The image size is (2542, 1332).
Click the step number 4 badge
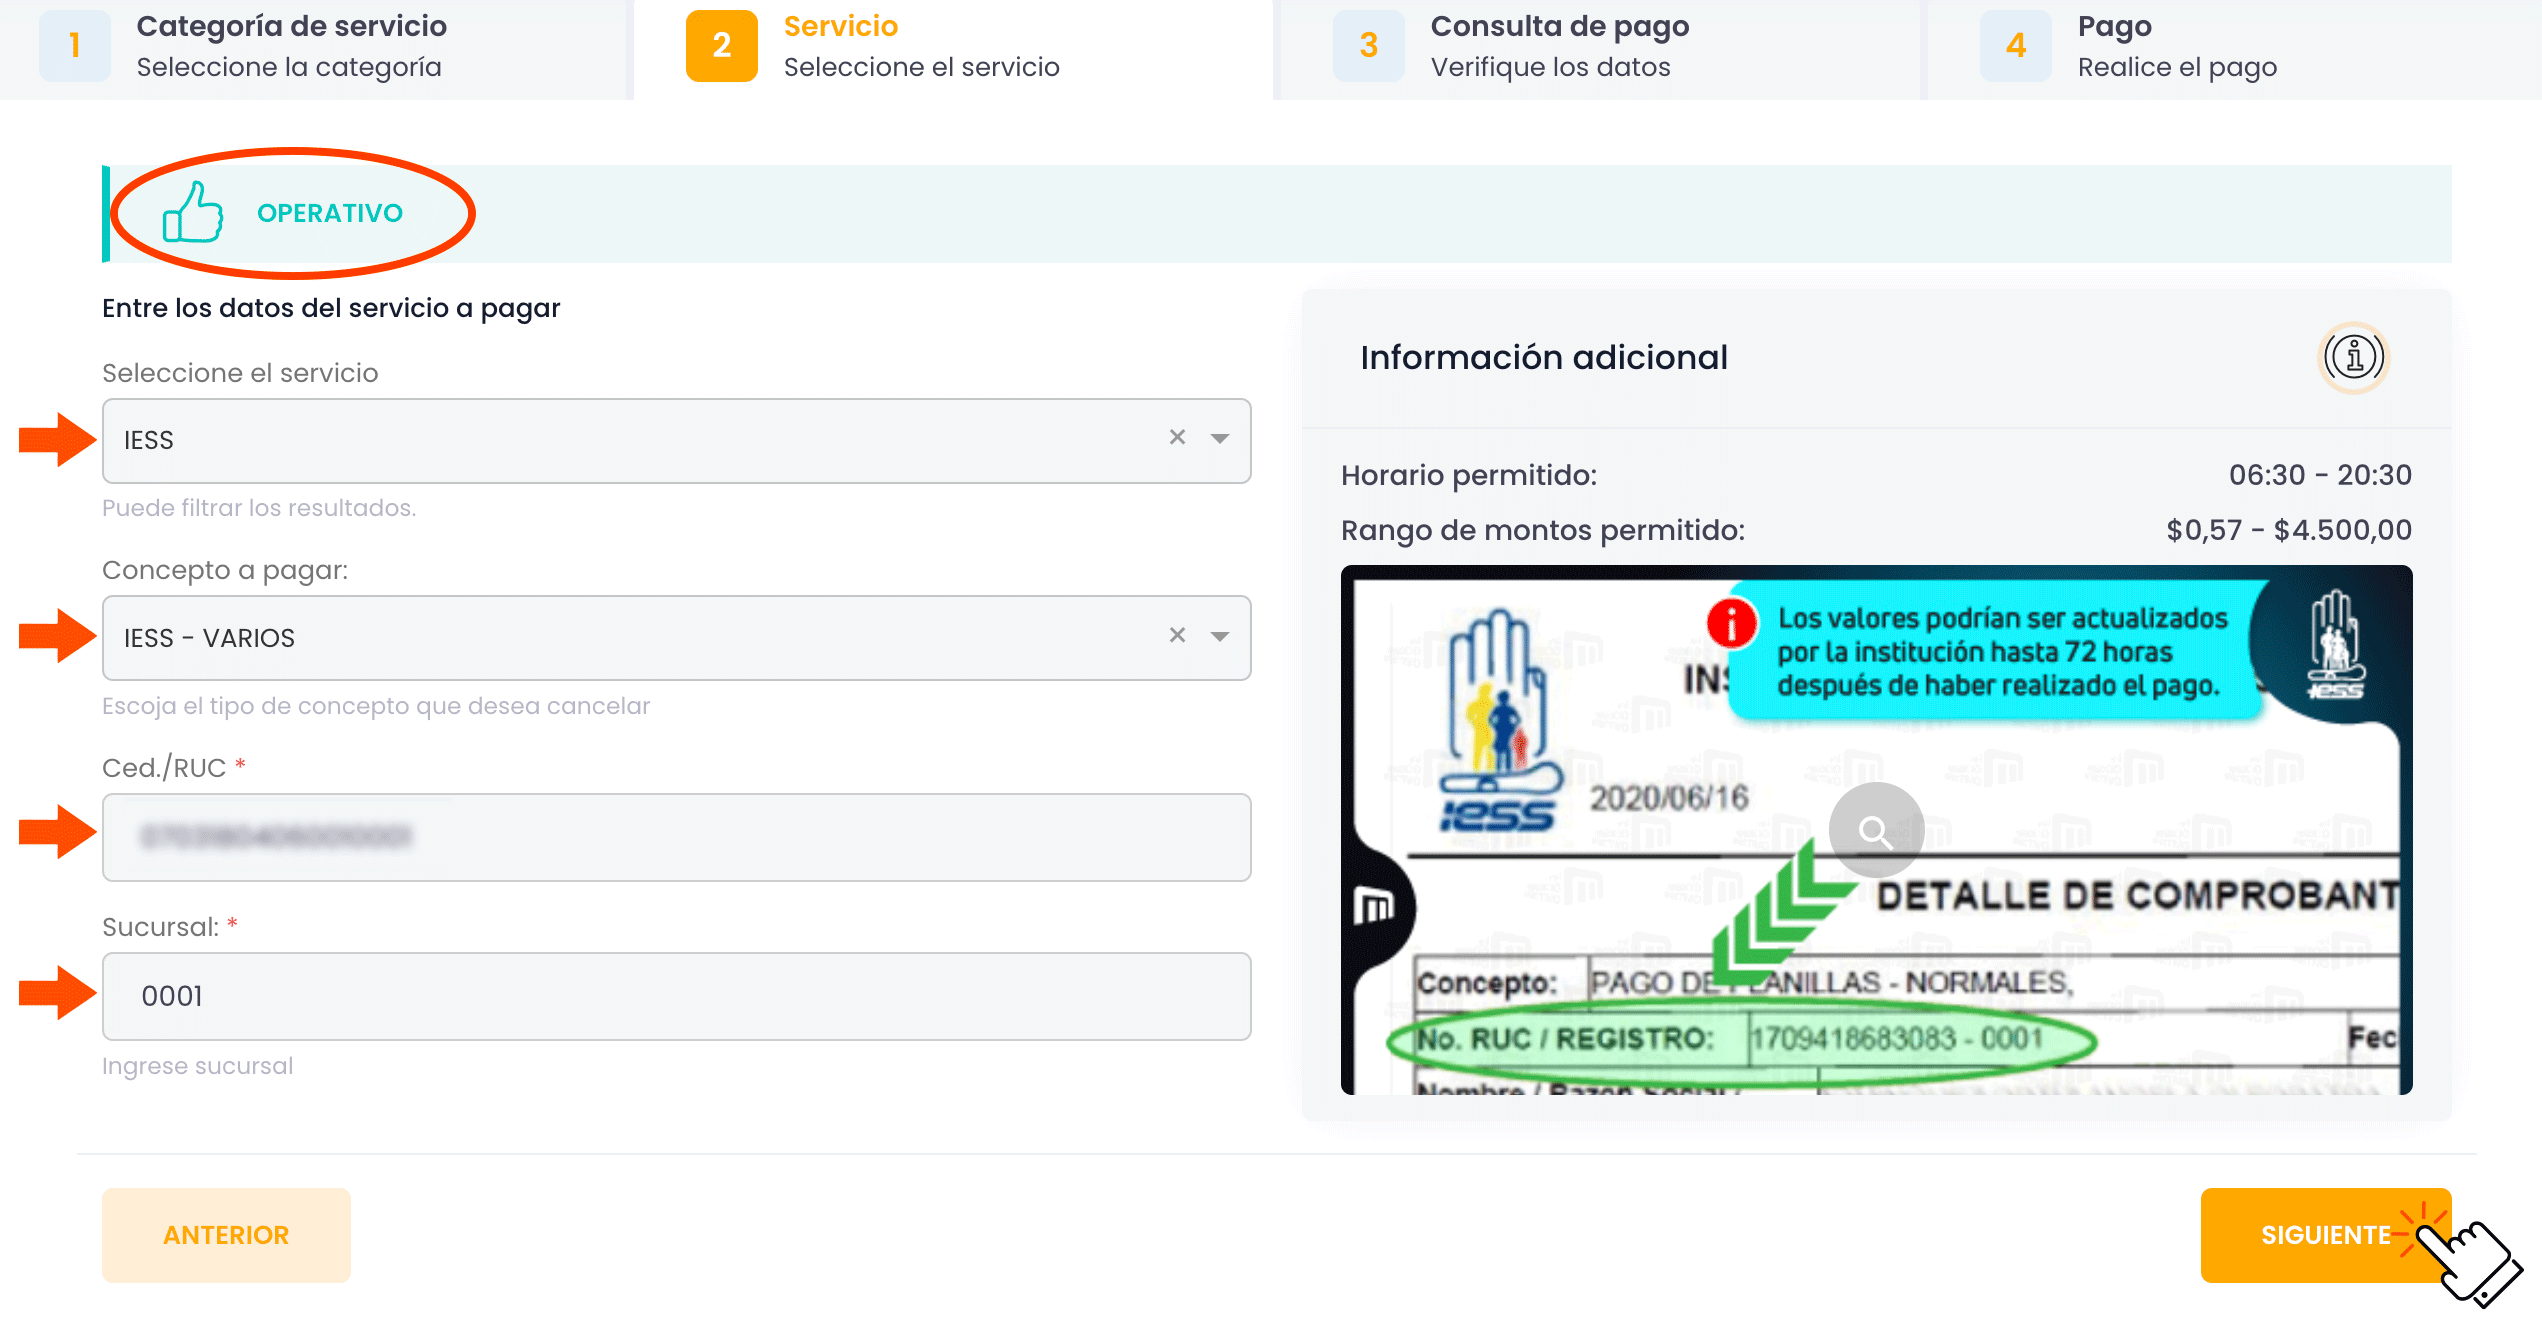[x=2015, y=45]
